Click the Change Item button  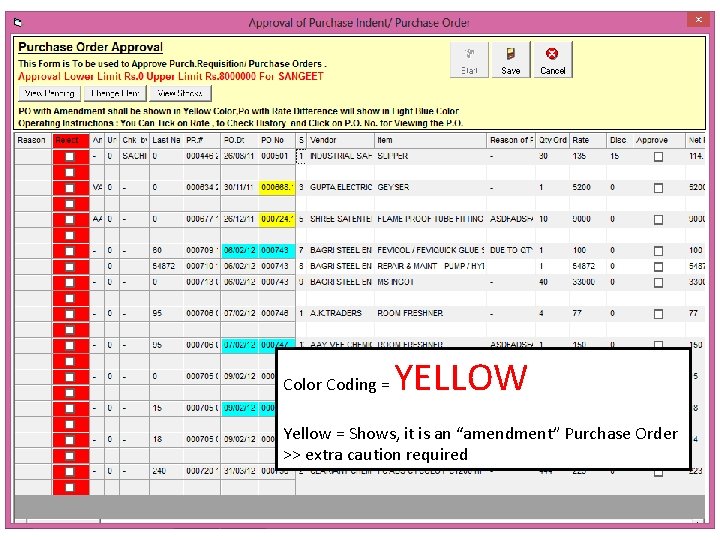(115, 93)
